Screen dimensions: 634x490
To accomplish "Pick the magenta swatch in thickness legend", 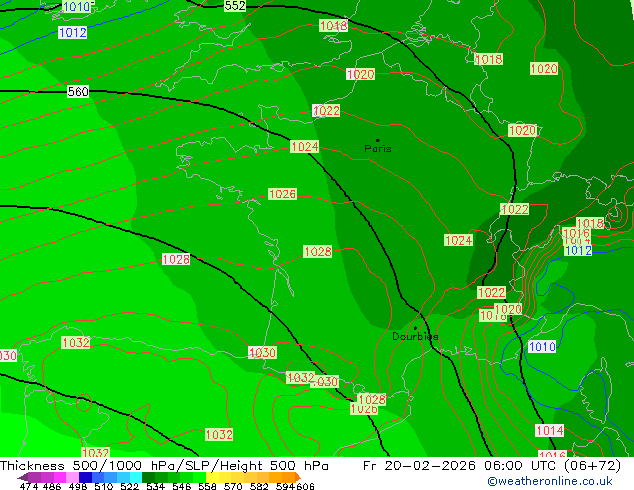I will click(59, 477).
